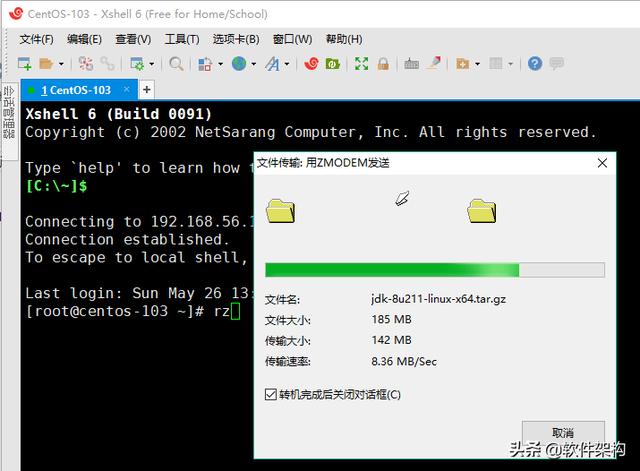This screenshot has width=640, height=471.
Task: Add a new tab with the plus button
Action: click(x=147, y=89)
